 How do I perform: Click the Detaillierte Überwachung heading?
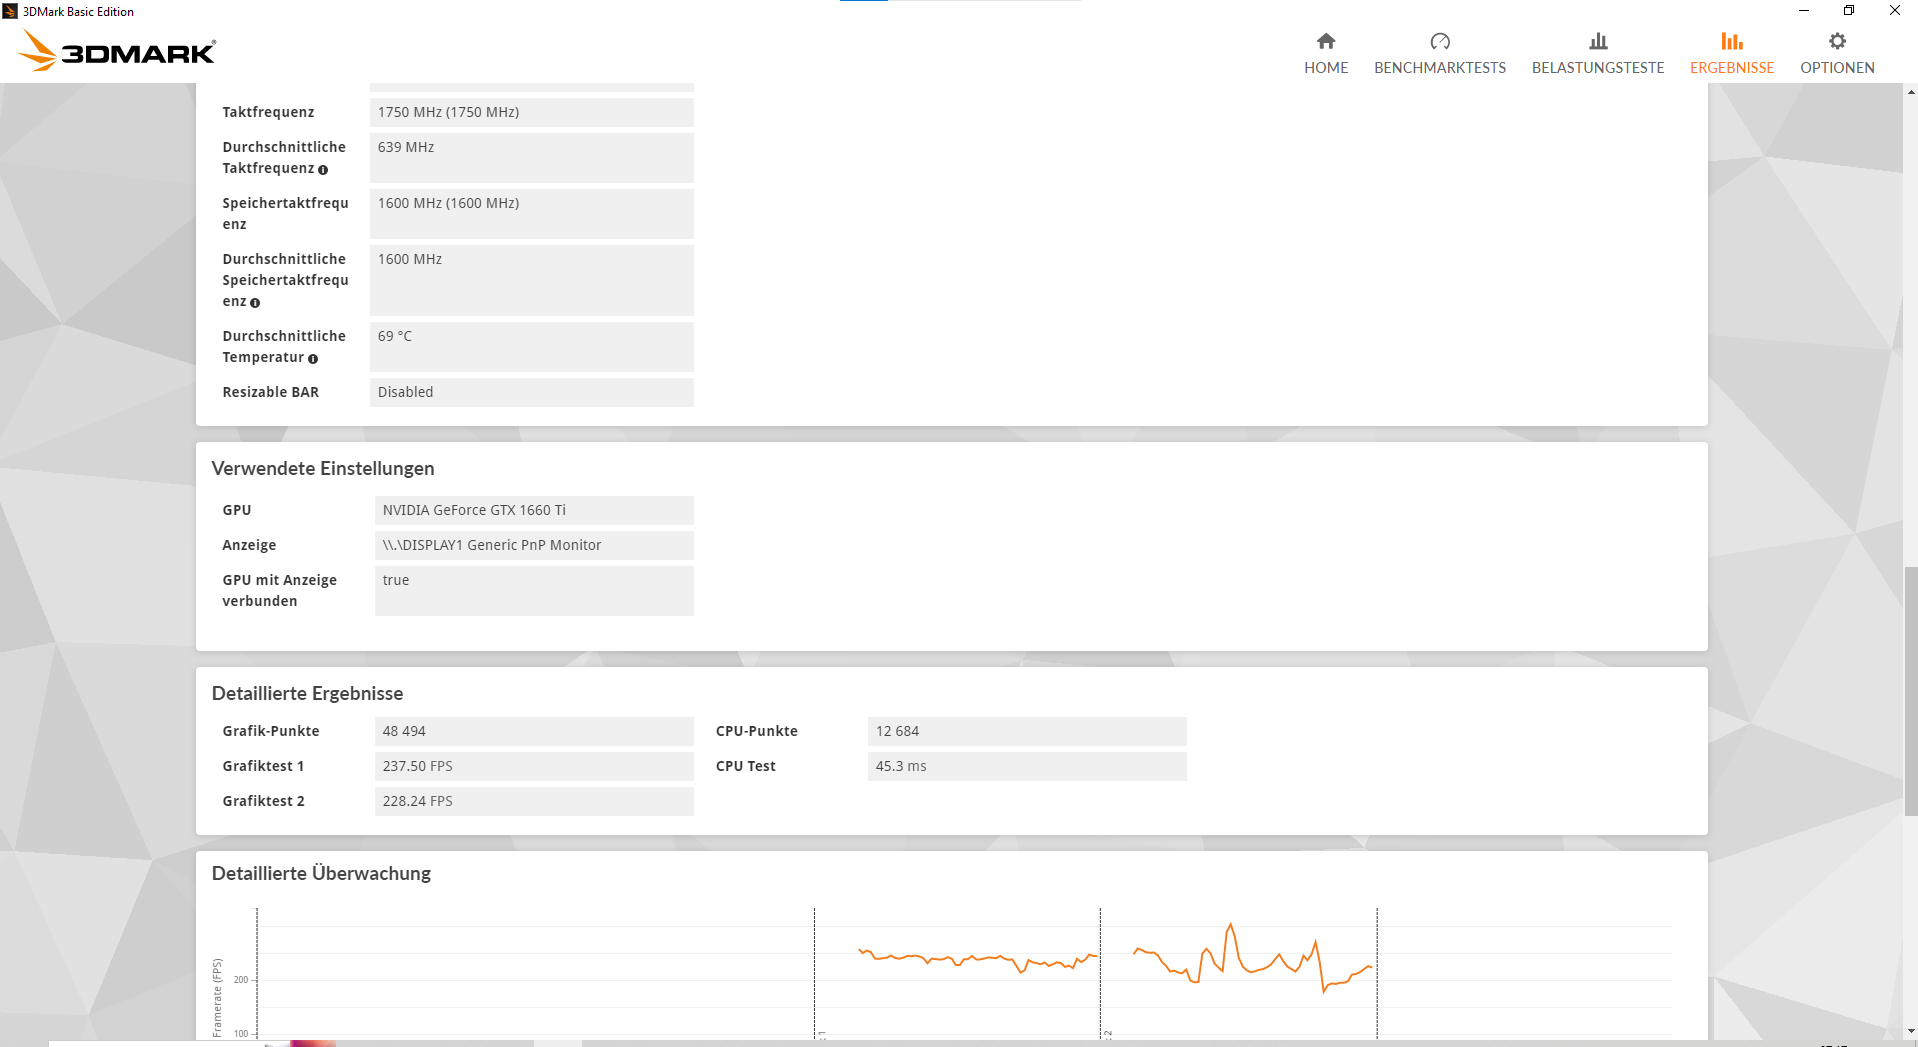321,873
